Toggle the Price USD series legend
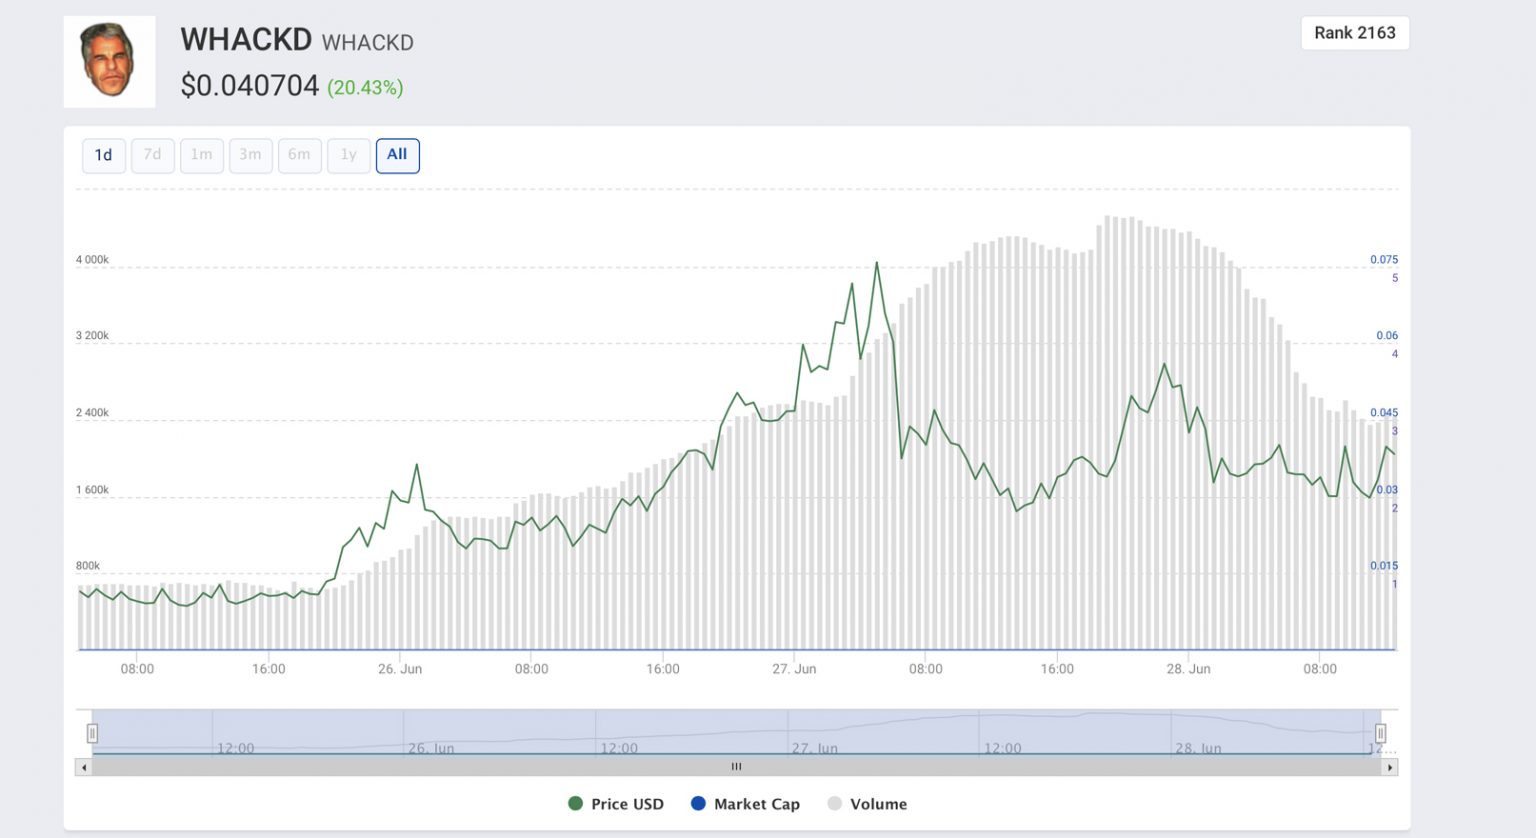Viewport: 1536px width, 838px height. pyautogui.click(x=627, y=804)
